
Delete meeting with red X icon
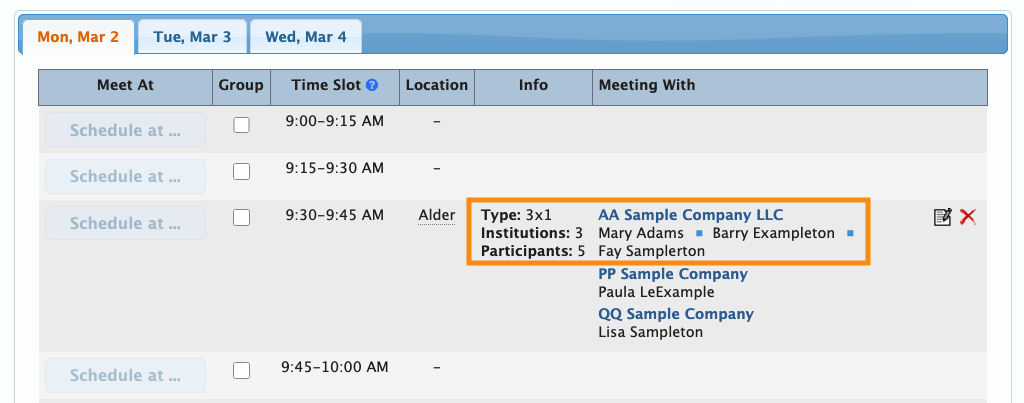pos(967,217)
